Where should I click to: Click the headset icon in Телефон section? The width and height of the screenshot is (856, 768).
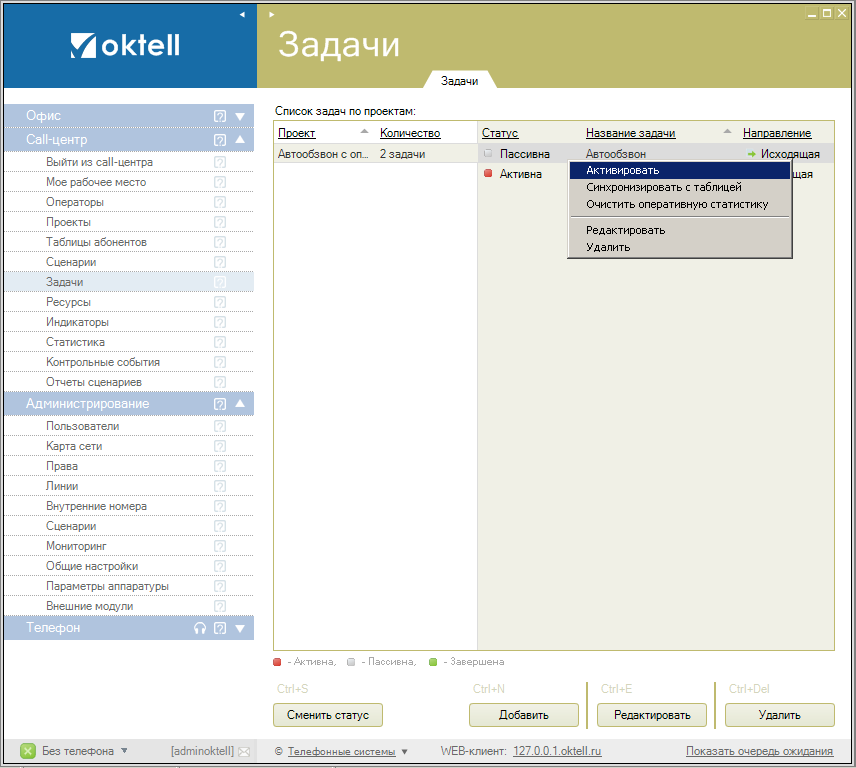coord(200,628)
